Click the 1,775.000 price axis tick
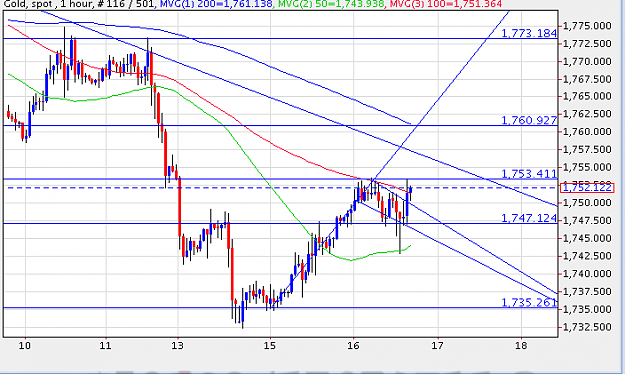625x374 pixels. pyautogui.click(x=587, y=26)
